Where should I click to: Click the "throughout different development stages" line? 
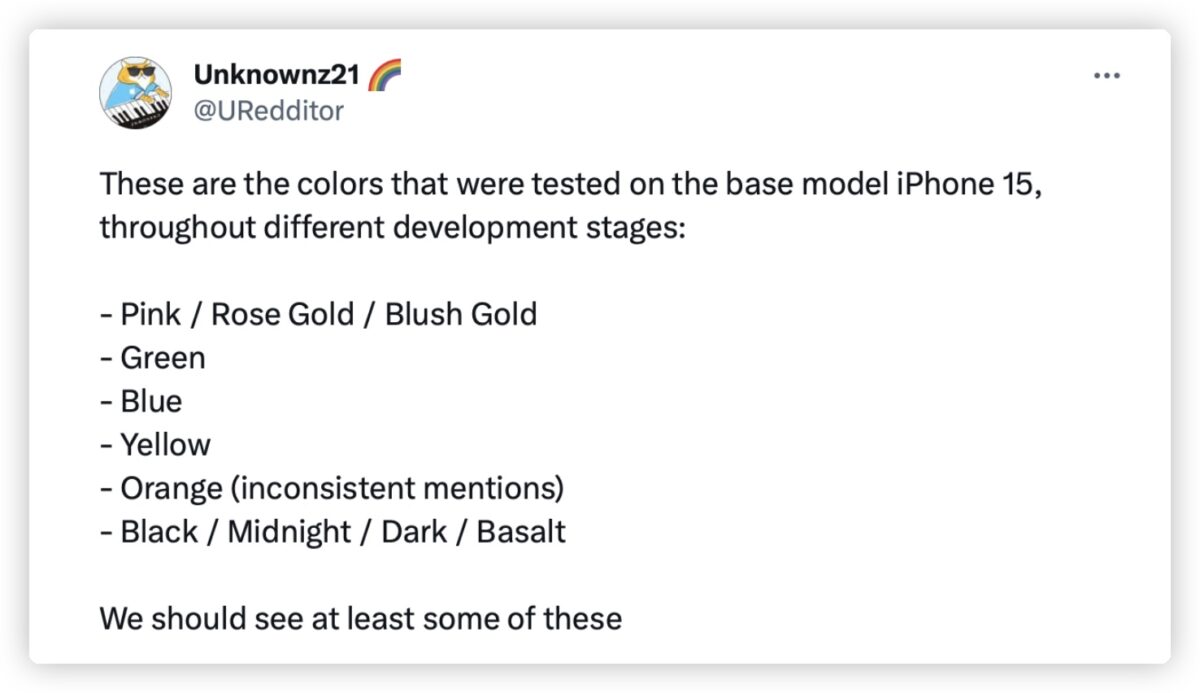coord(393,227)
